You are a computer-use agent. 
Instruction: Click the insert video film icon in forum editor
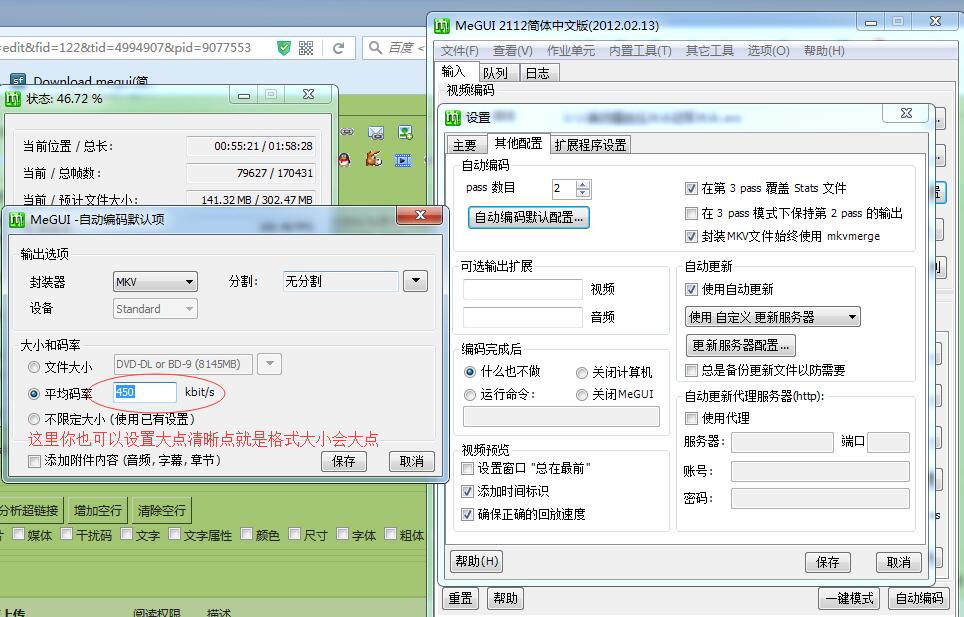click(403, 160)
